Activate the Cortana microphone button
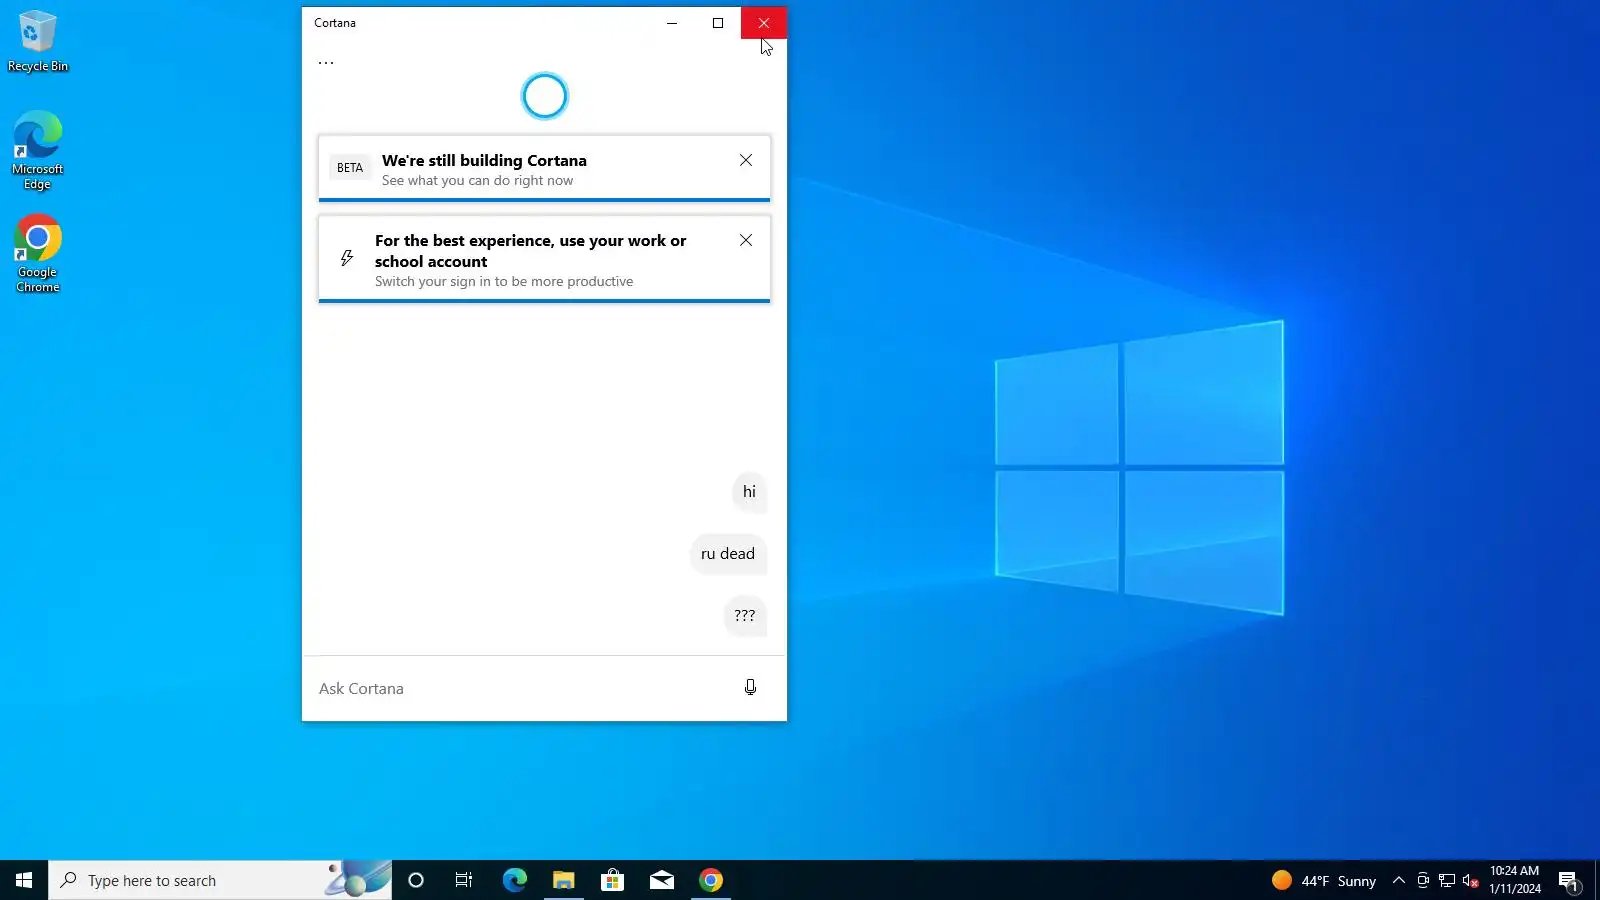The width and height of the screenshot is (1600, 900). tap(751, 688)
